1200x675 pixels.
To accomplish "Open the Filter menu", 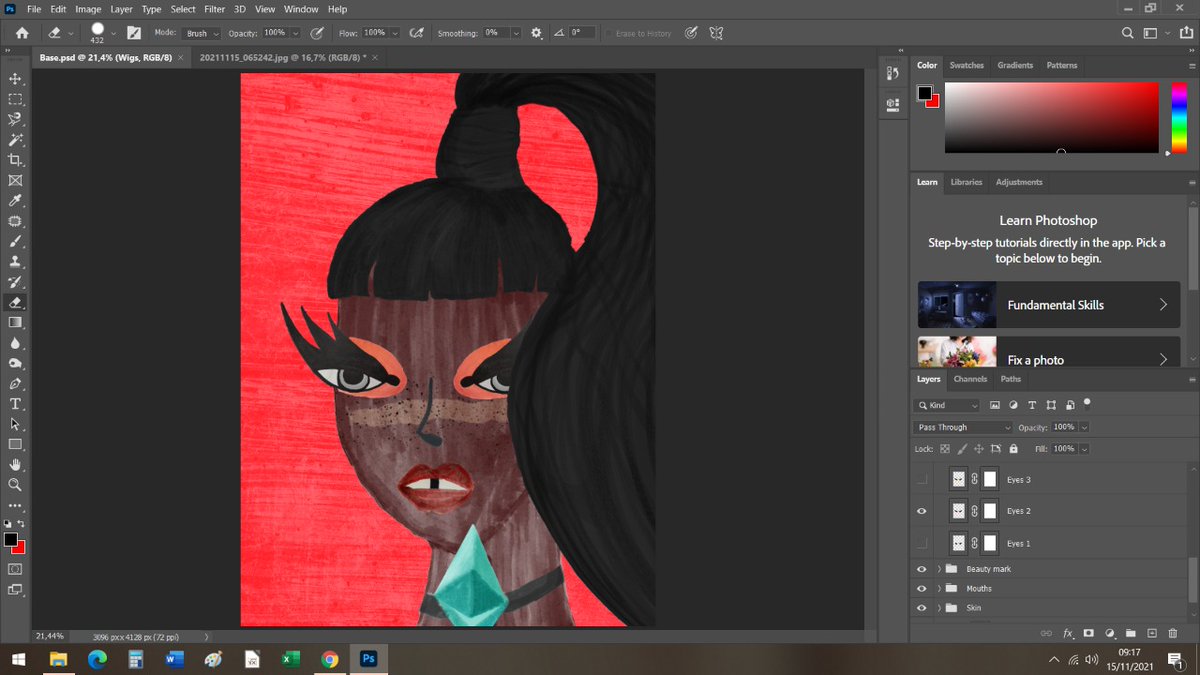I will 214,9.
